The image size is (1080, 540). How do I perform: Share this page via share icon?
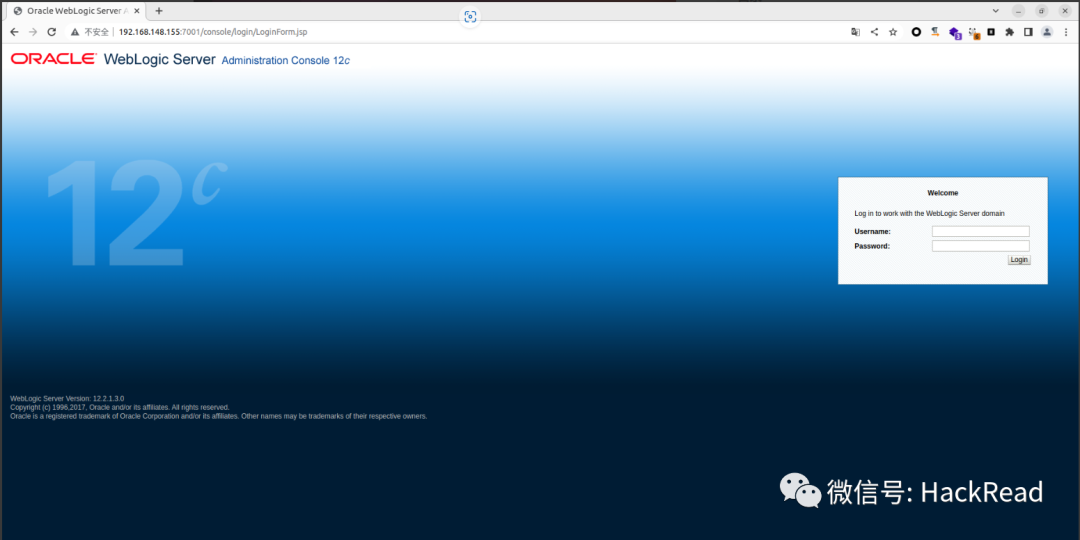coord(874,32)
